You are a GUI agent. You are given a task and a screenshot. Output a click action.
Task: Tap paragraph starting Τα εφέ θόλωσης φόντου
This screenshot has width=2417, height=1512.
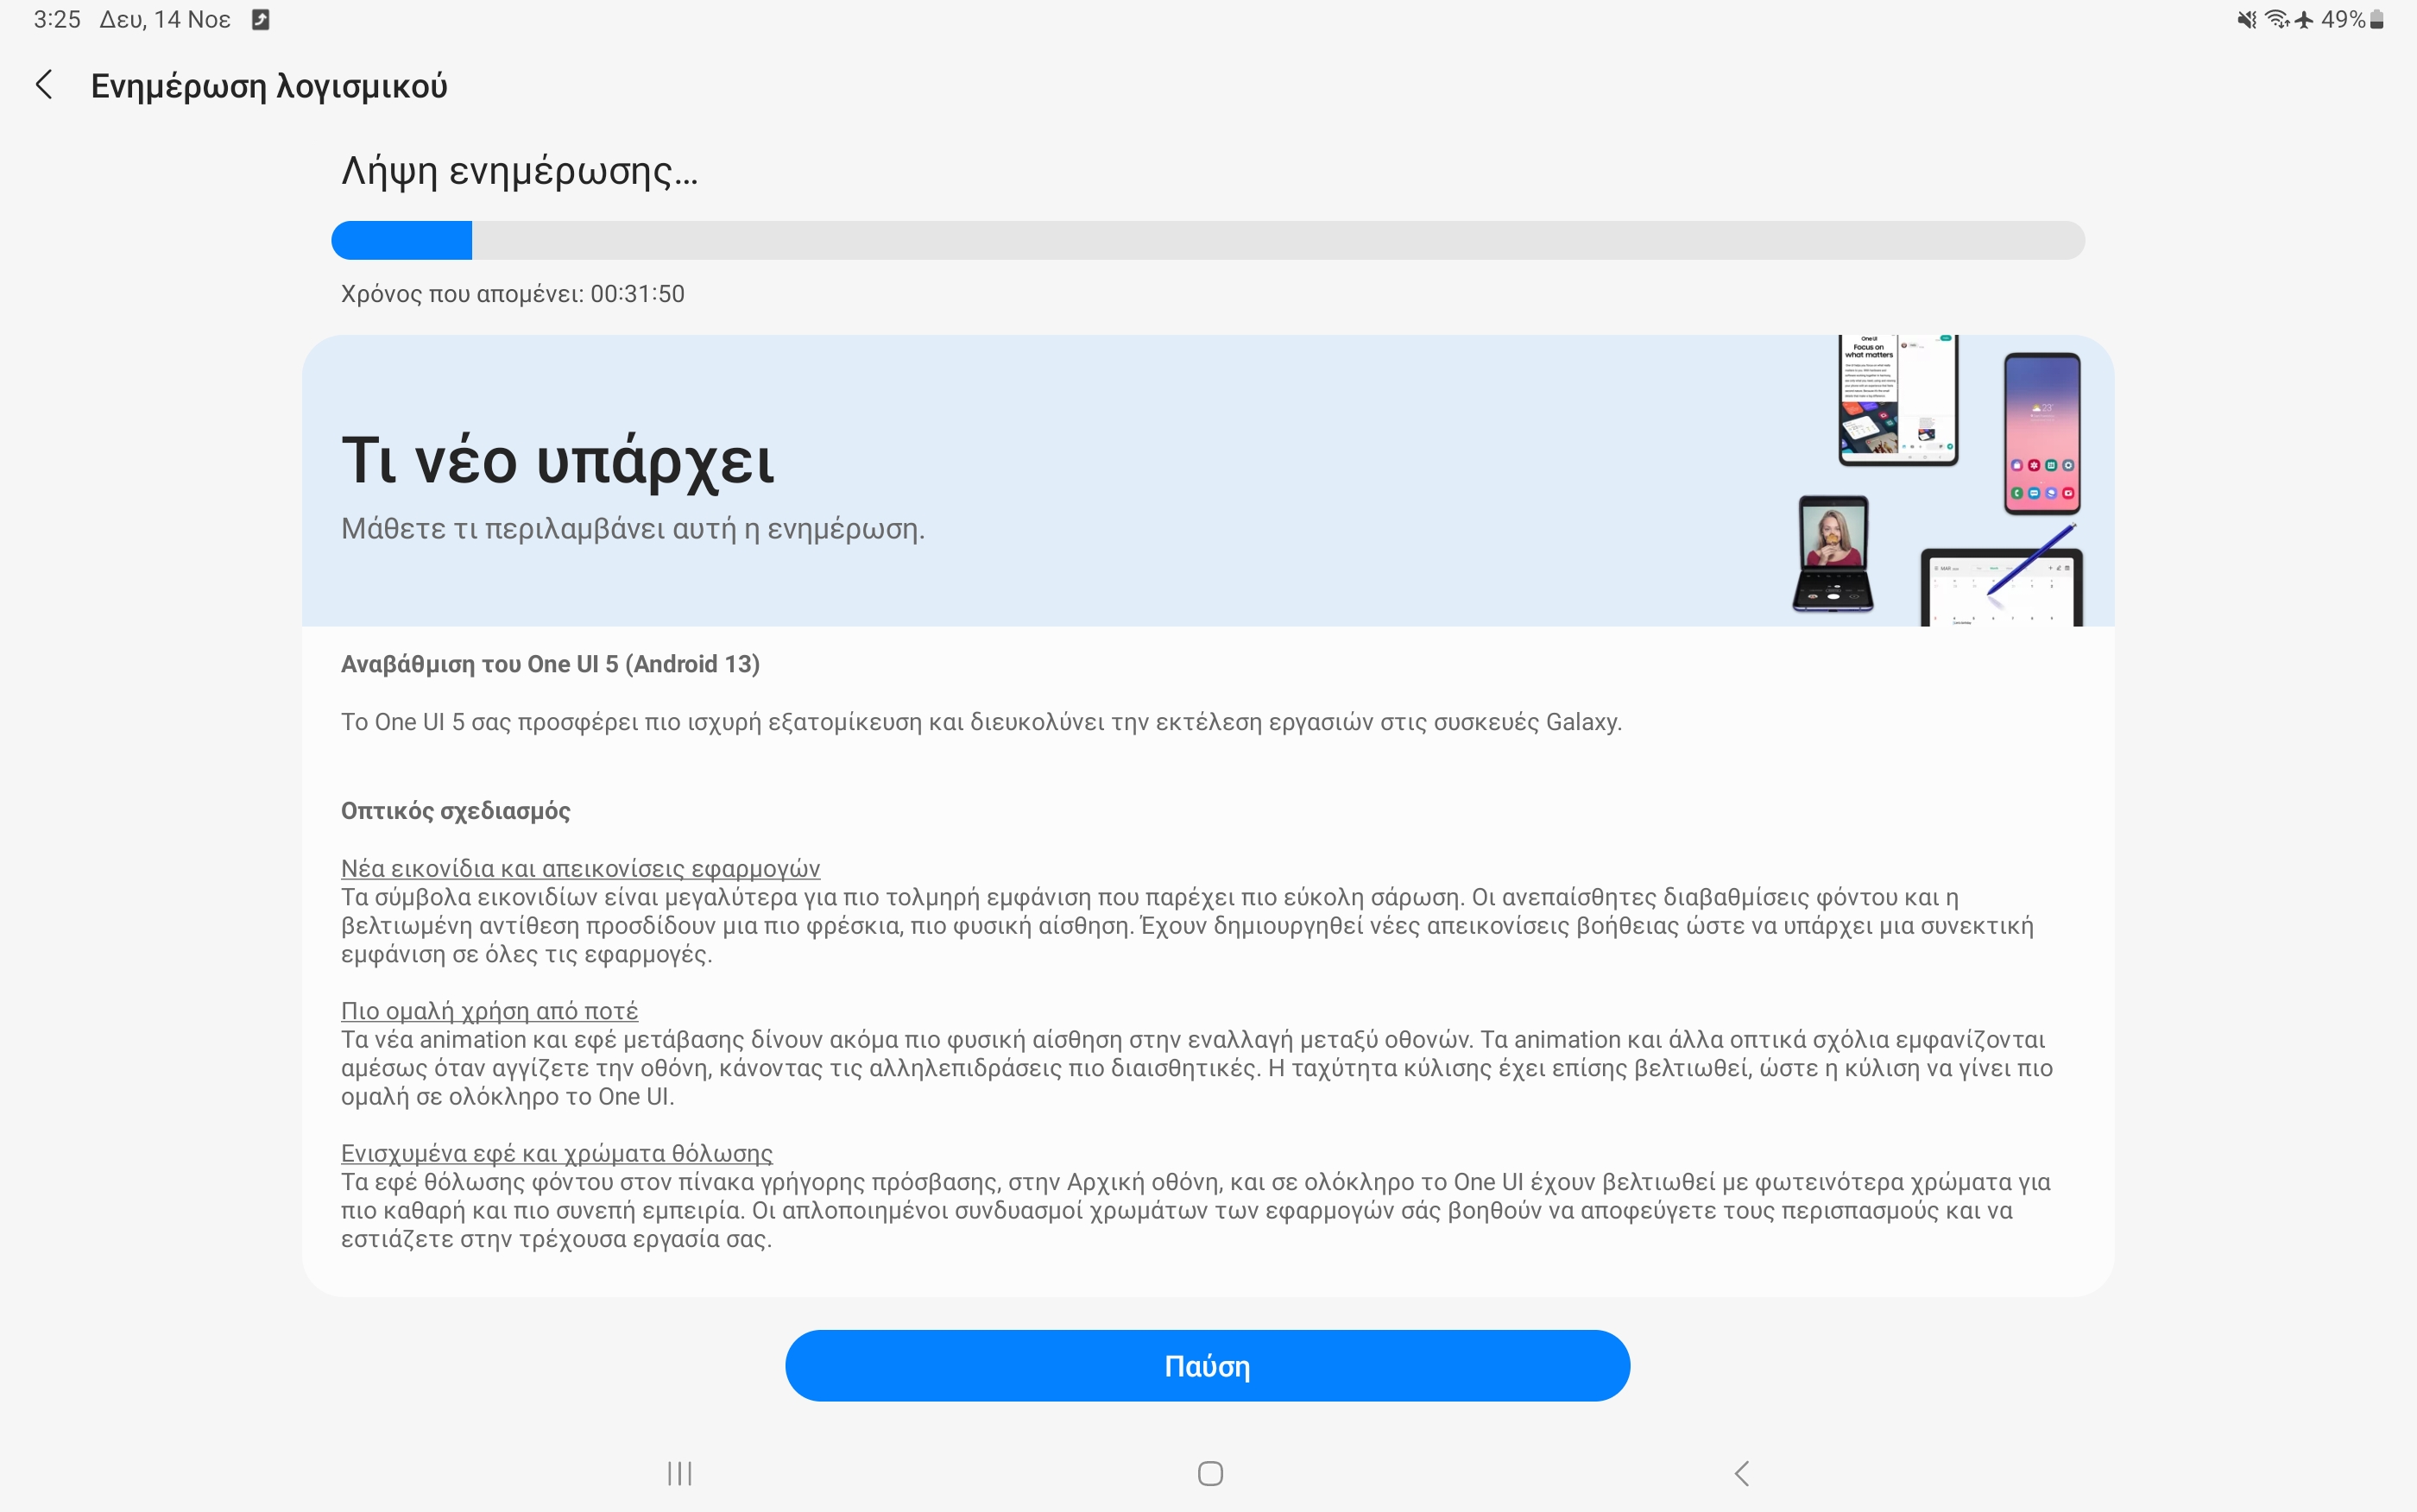click(1196, 1210)
